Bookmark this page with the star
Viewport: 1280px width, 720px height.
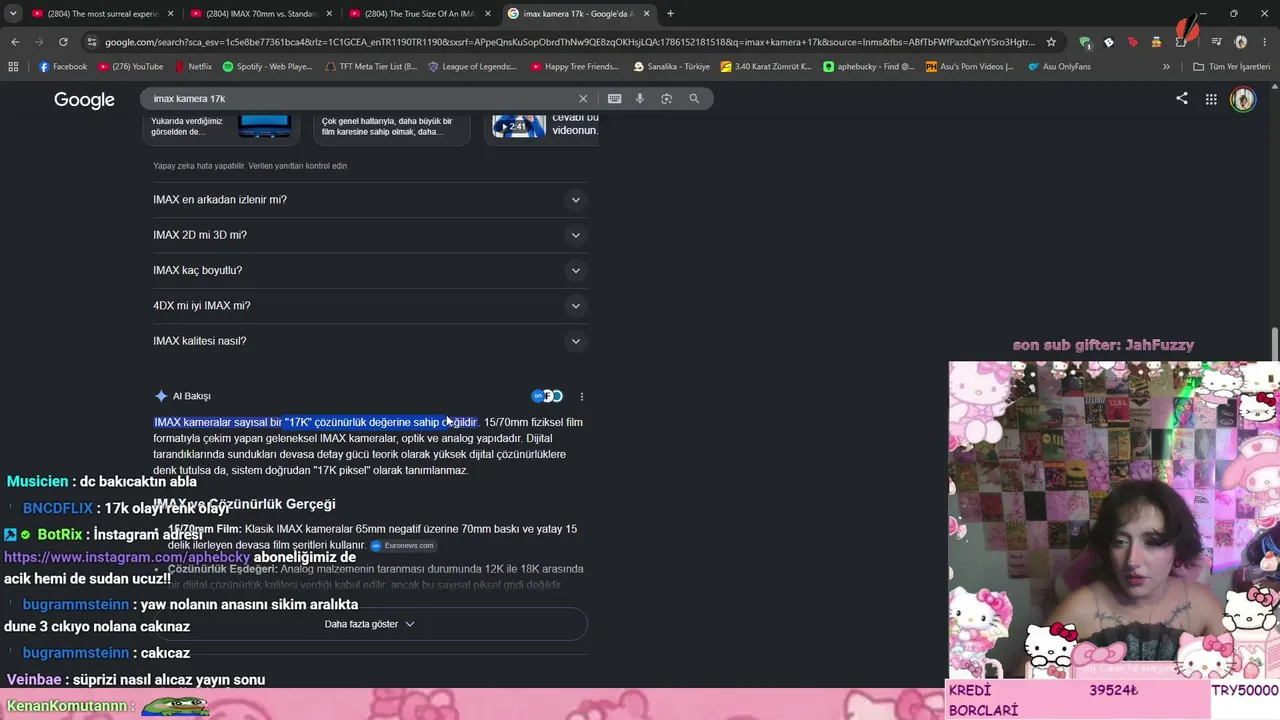[1051, 42]
